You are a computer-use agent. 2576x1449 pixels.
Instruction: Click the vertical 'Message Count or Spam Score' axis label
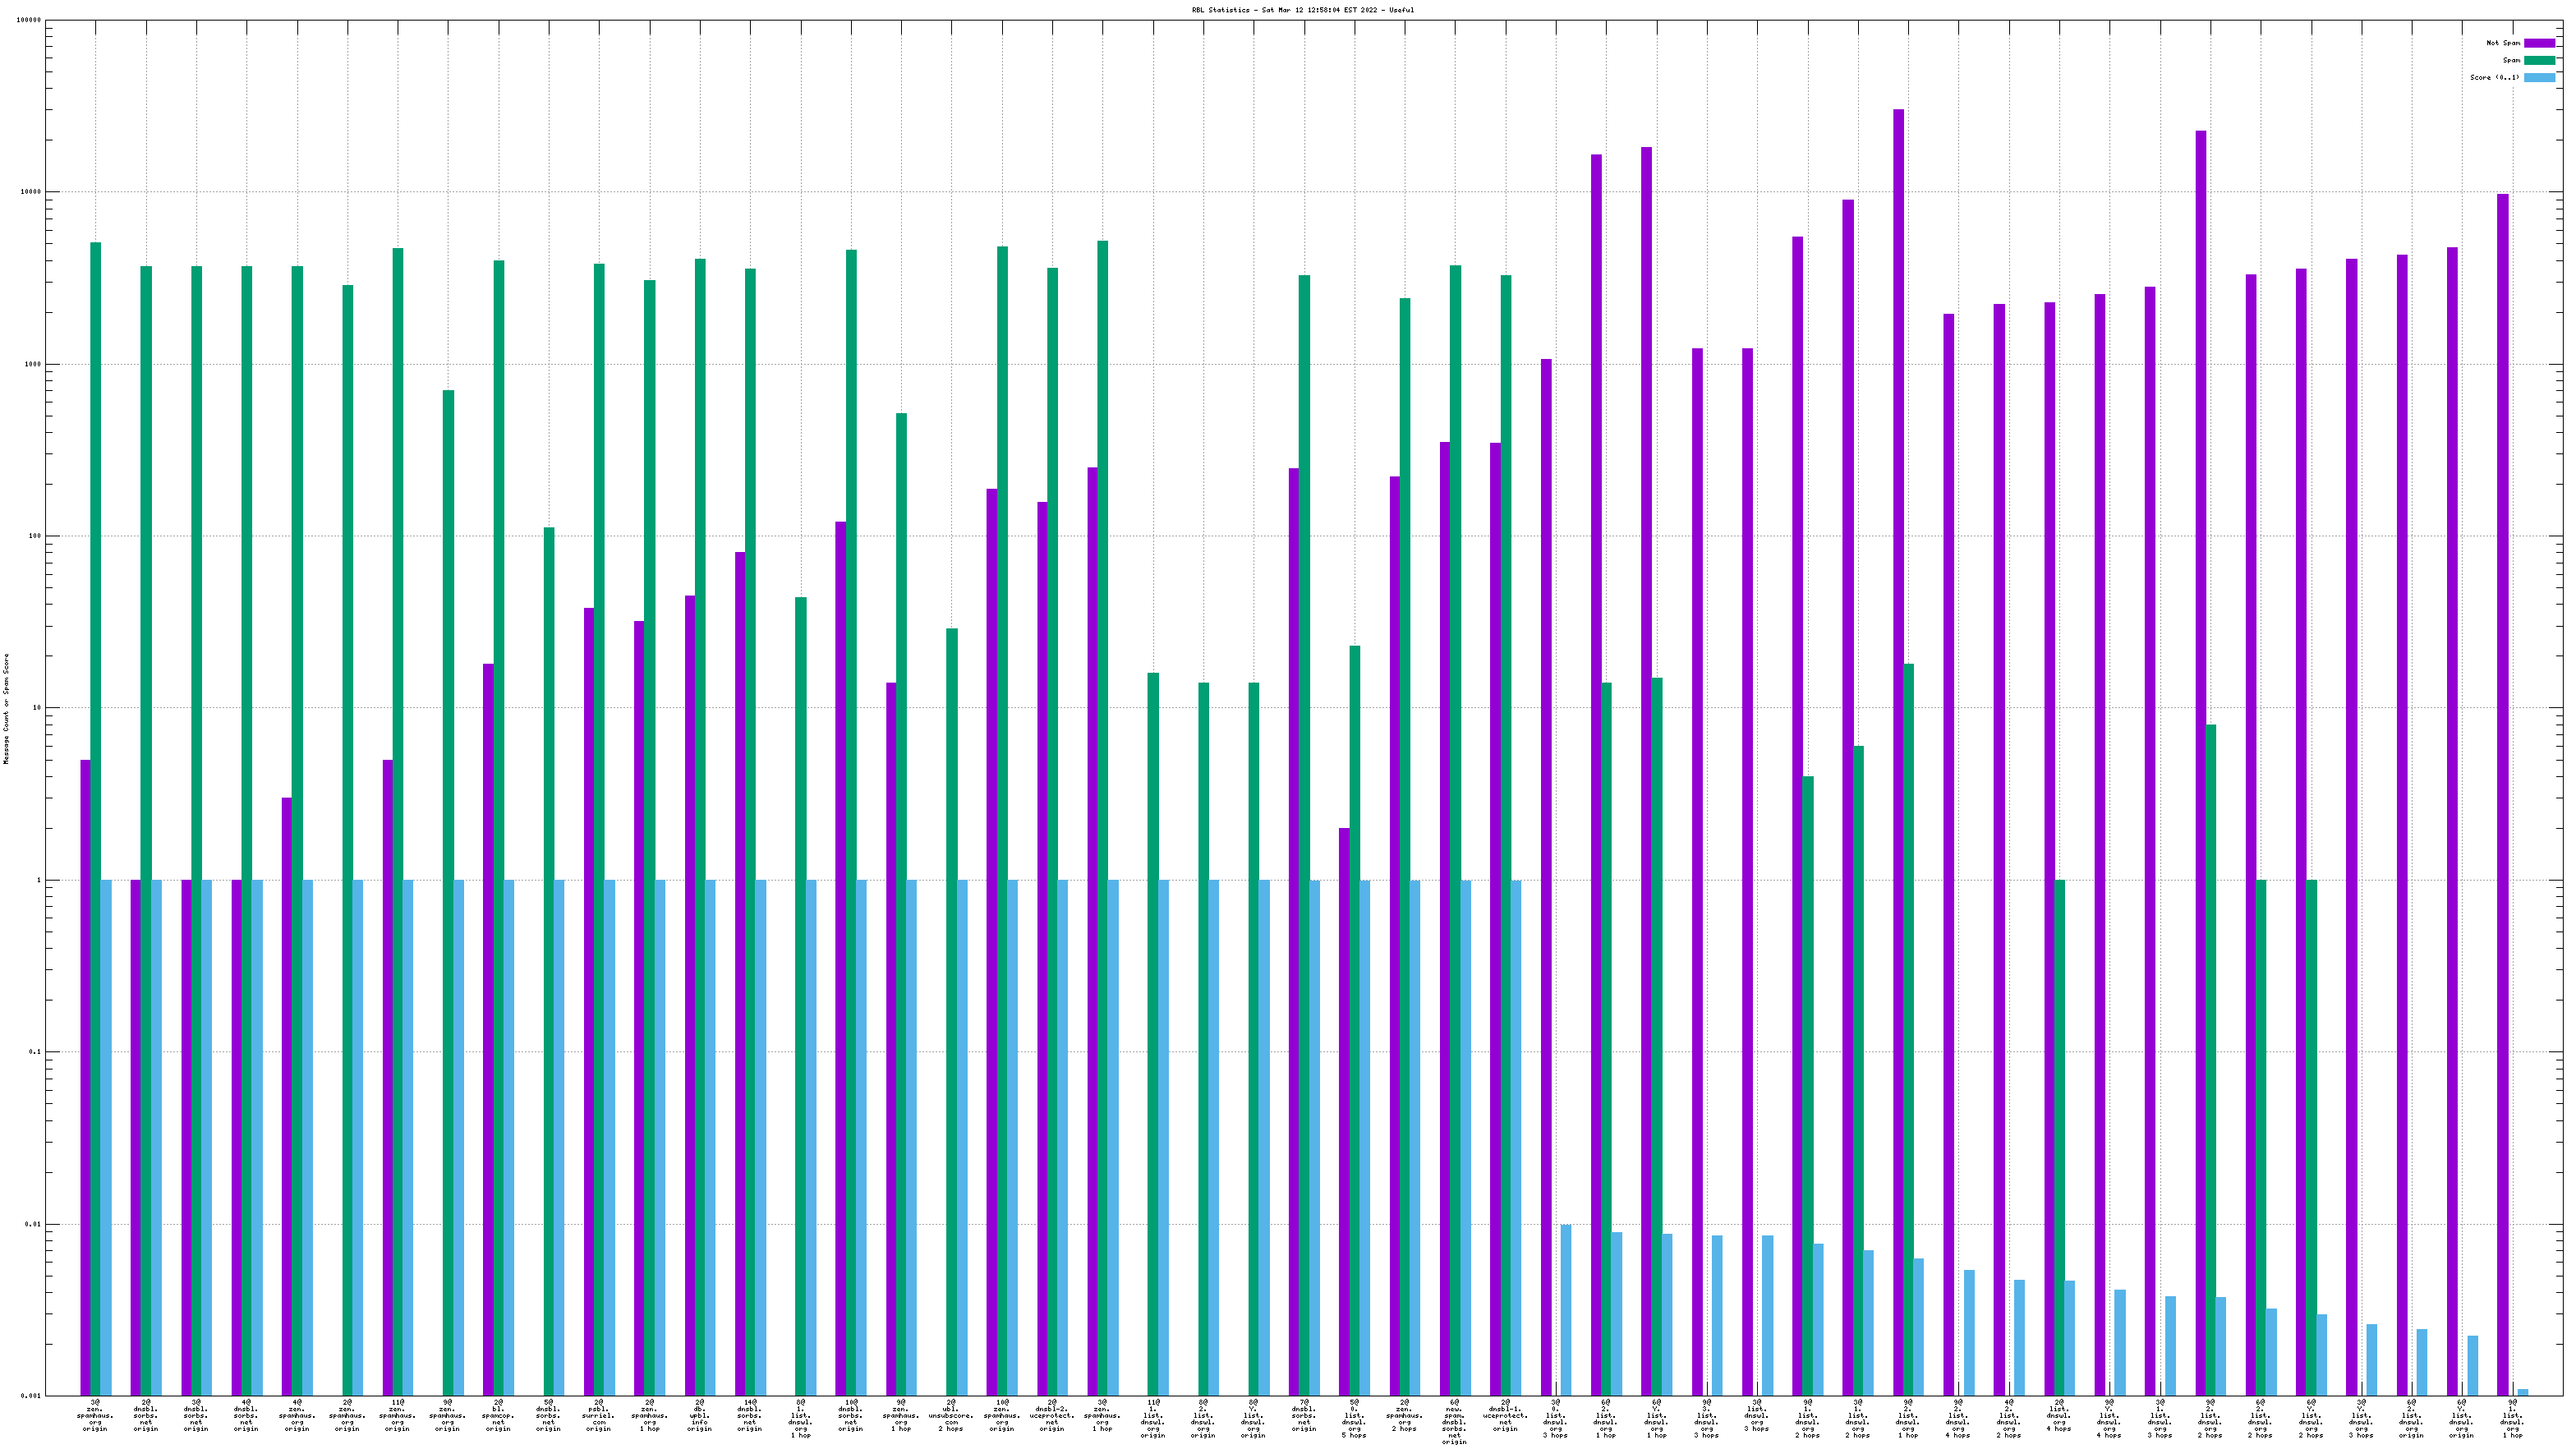tap(6, 709)
